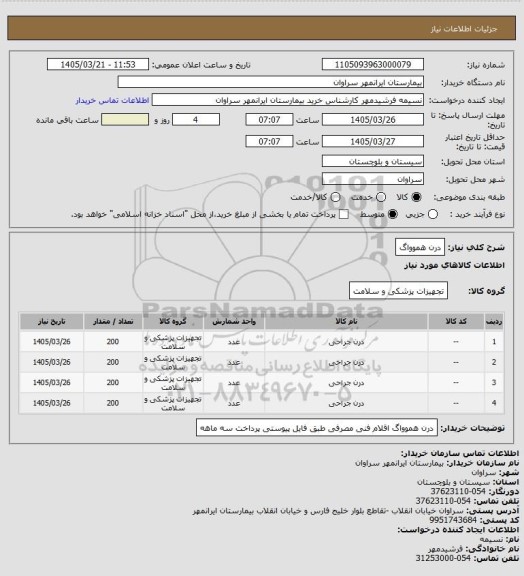Click the گروه کالا column header

pyautogui.click(x=173, y=321)
